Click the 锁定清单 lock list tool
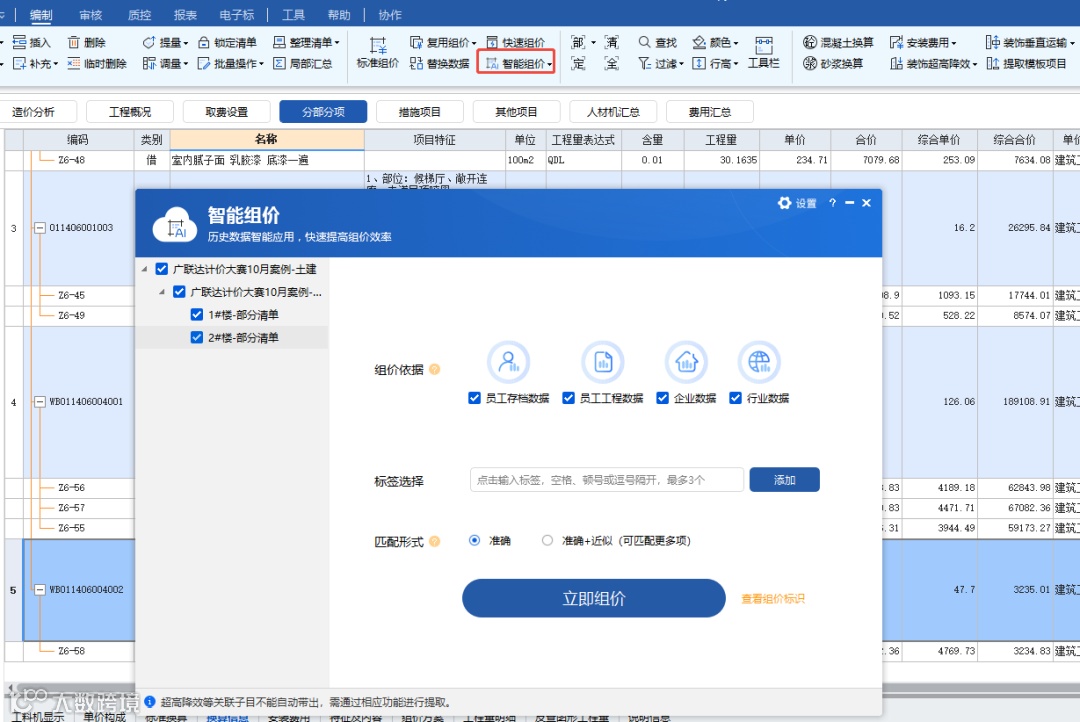This screenshot has width=1080, height=722. pos(227,43)
